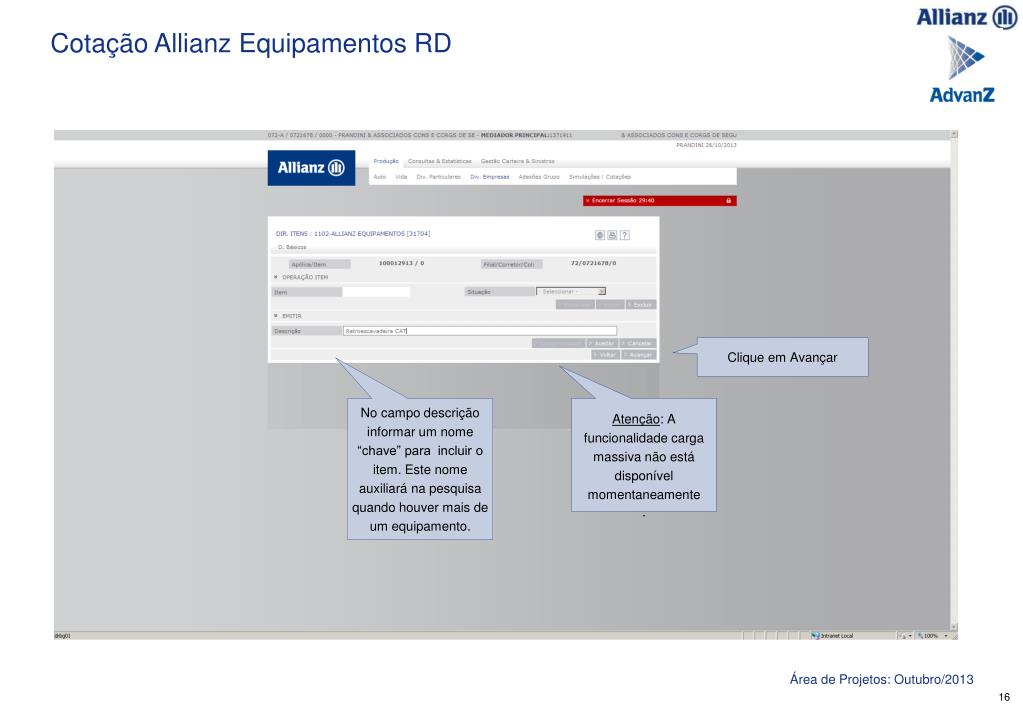Click the Excluir button
The image size is (1023, 708).
point(641,305)
